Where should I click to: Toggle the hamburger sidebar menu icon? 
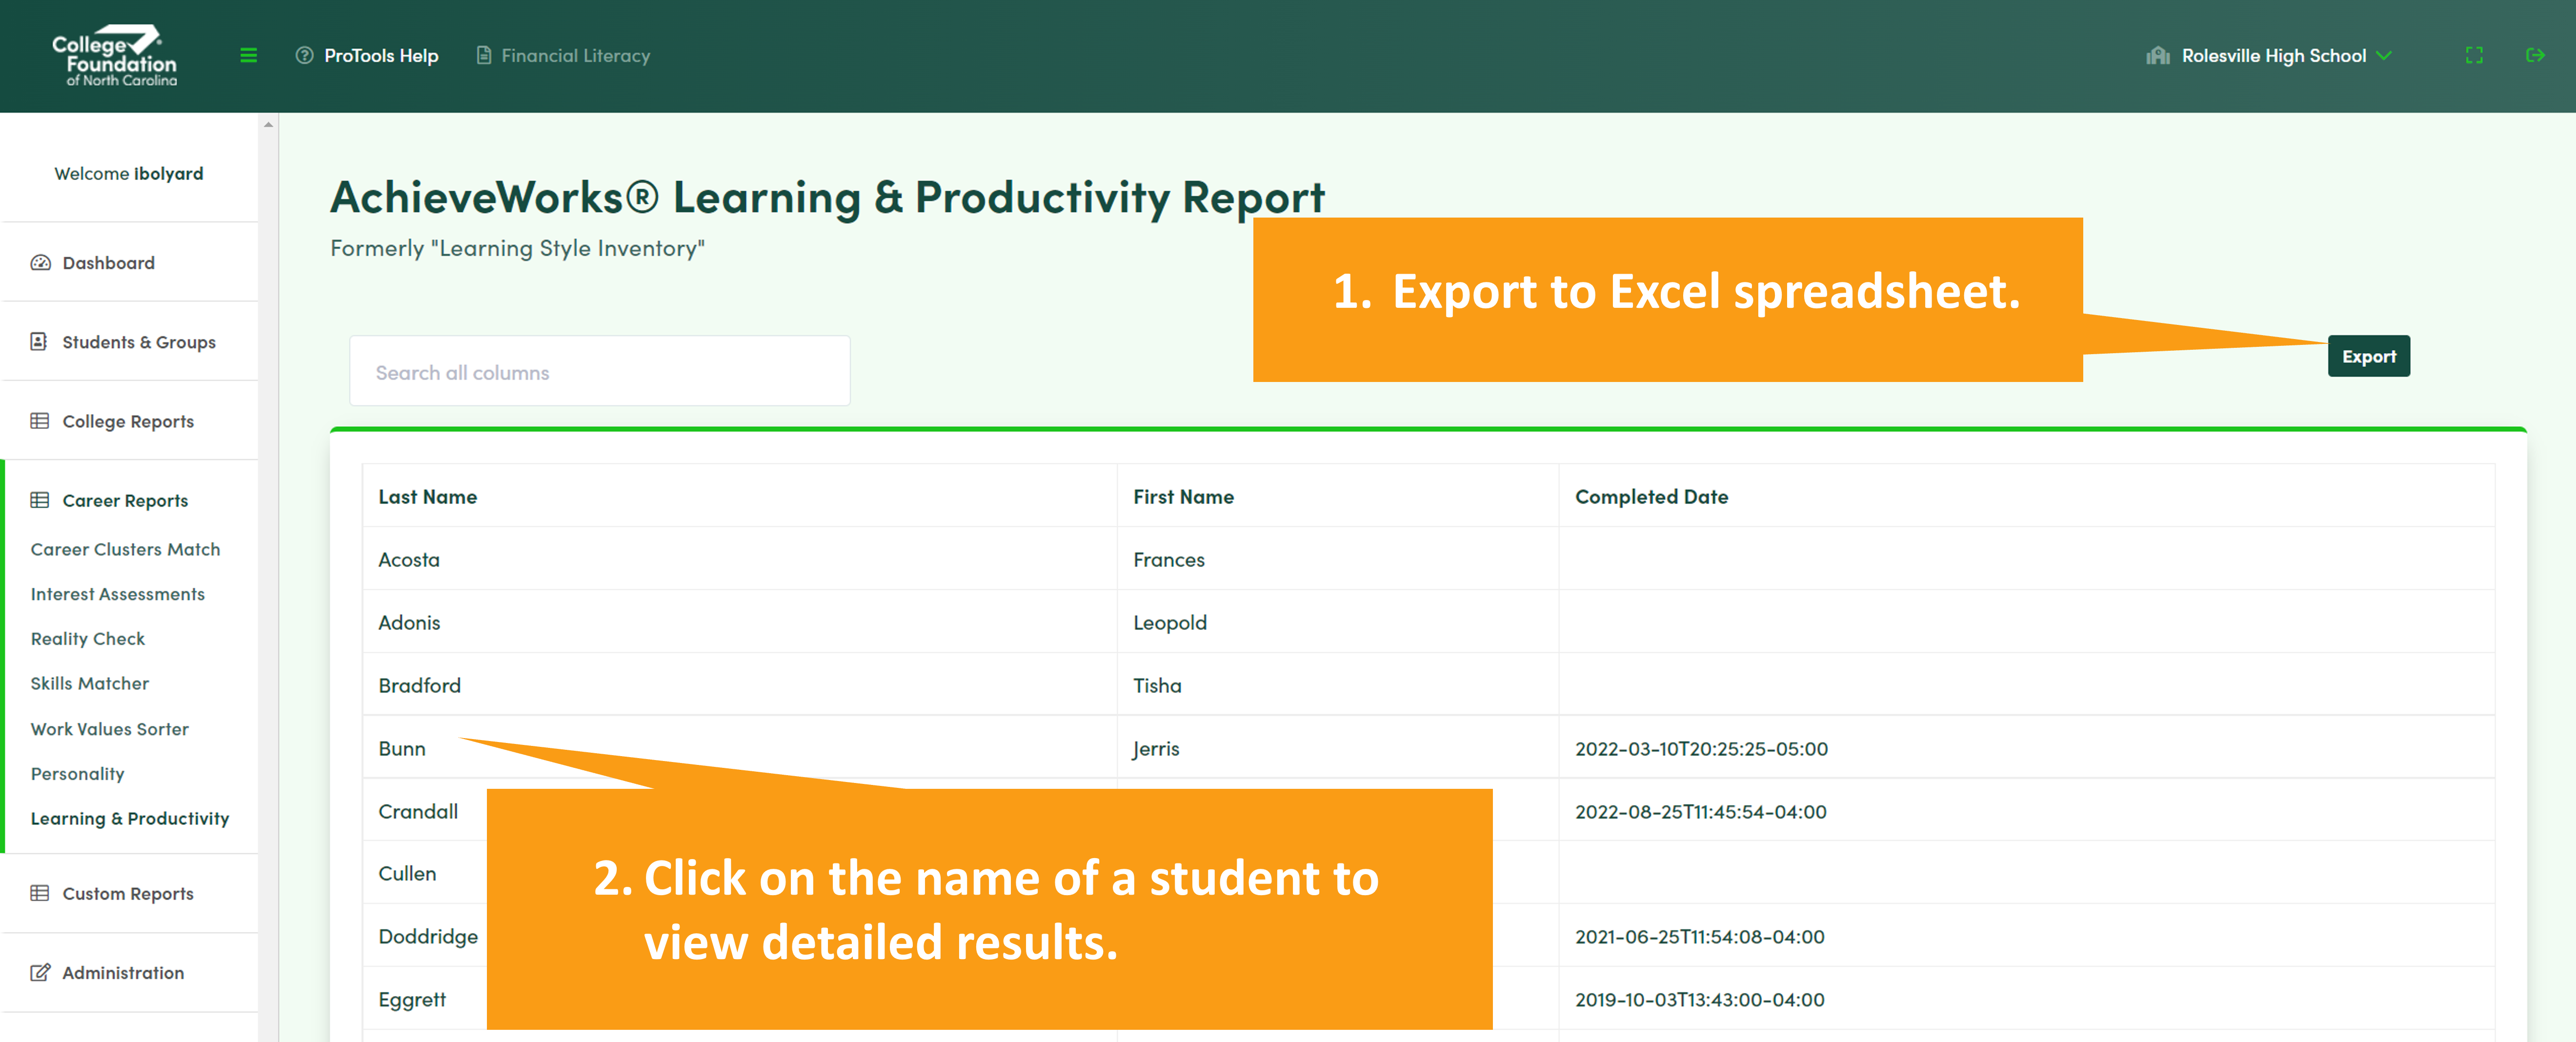pyautogui.click(x=249, y=56)
